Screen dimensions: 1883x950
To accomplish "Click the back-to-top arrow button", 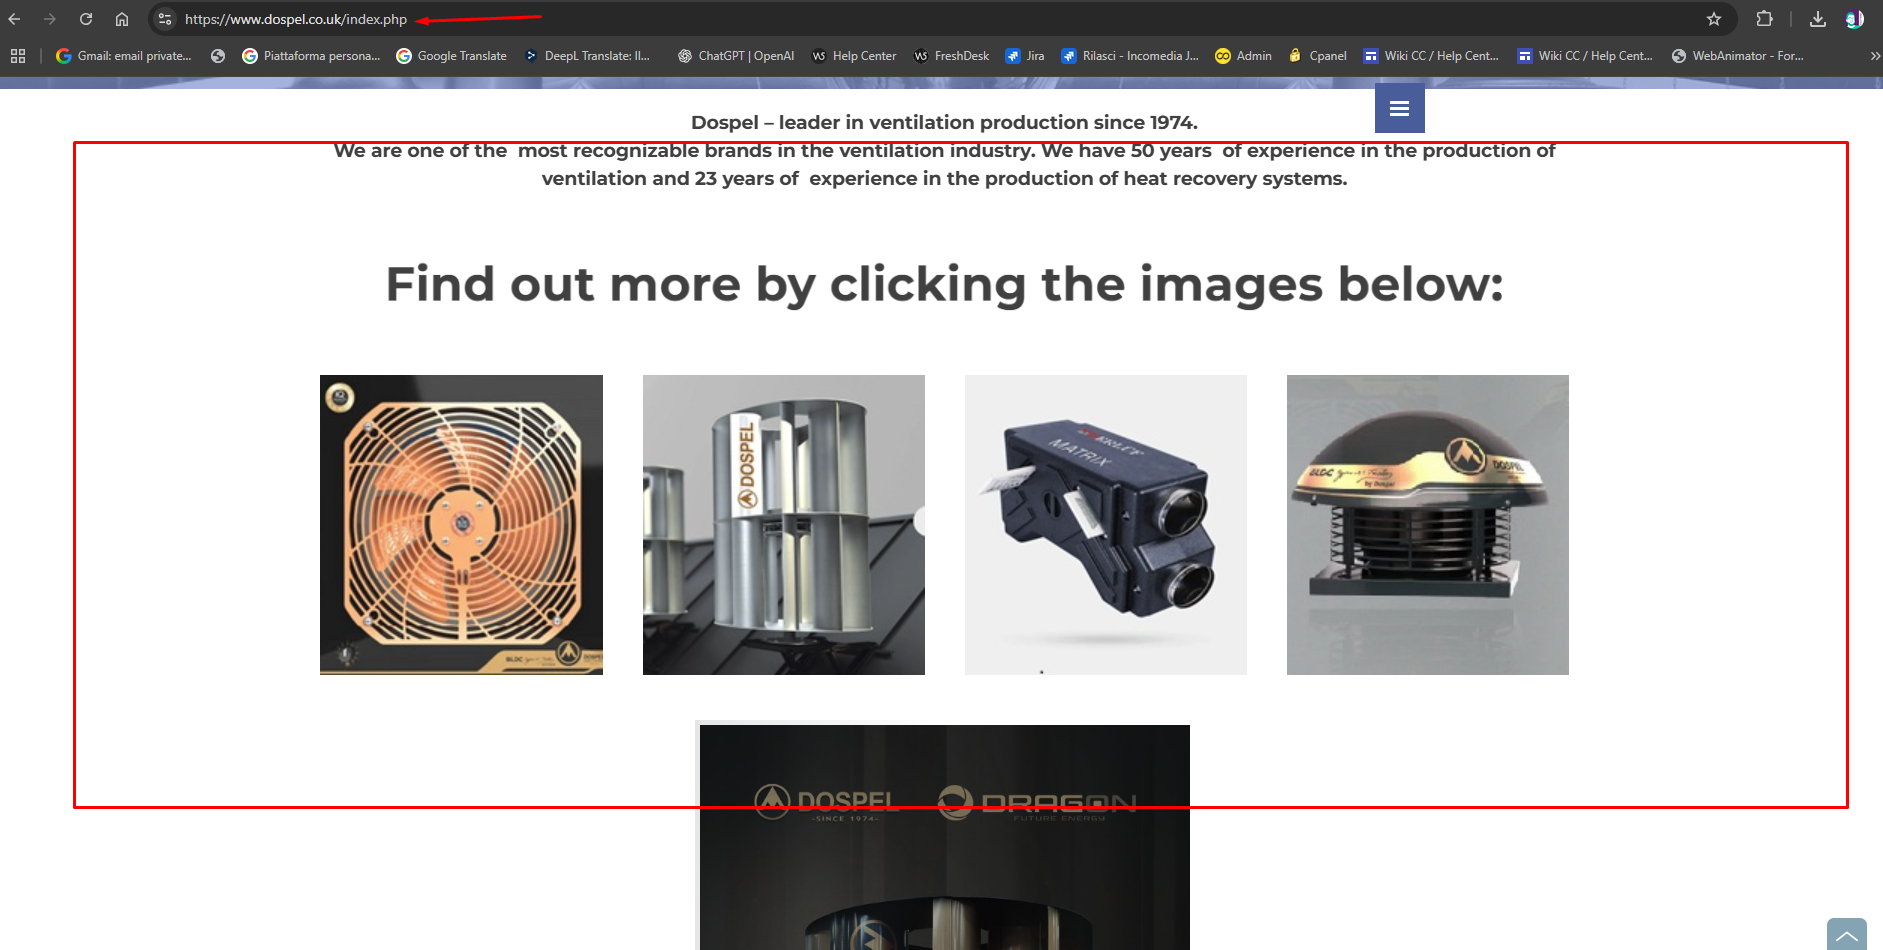I will point(1847,935).
